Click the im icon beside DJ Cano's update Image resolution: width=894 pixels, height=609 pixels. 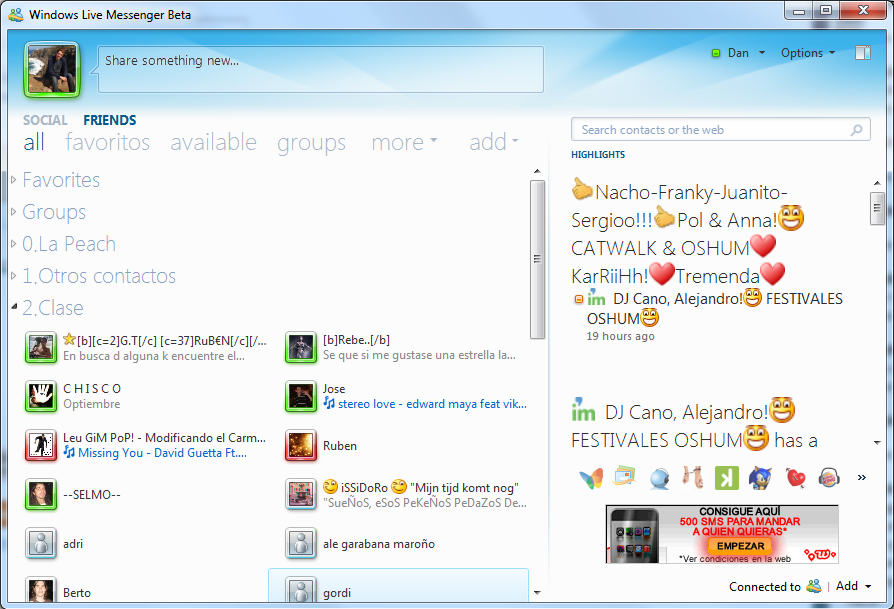point(596,298)
